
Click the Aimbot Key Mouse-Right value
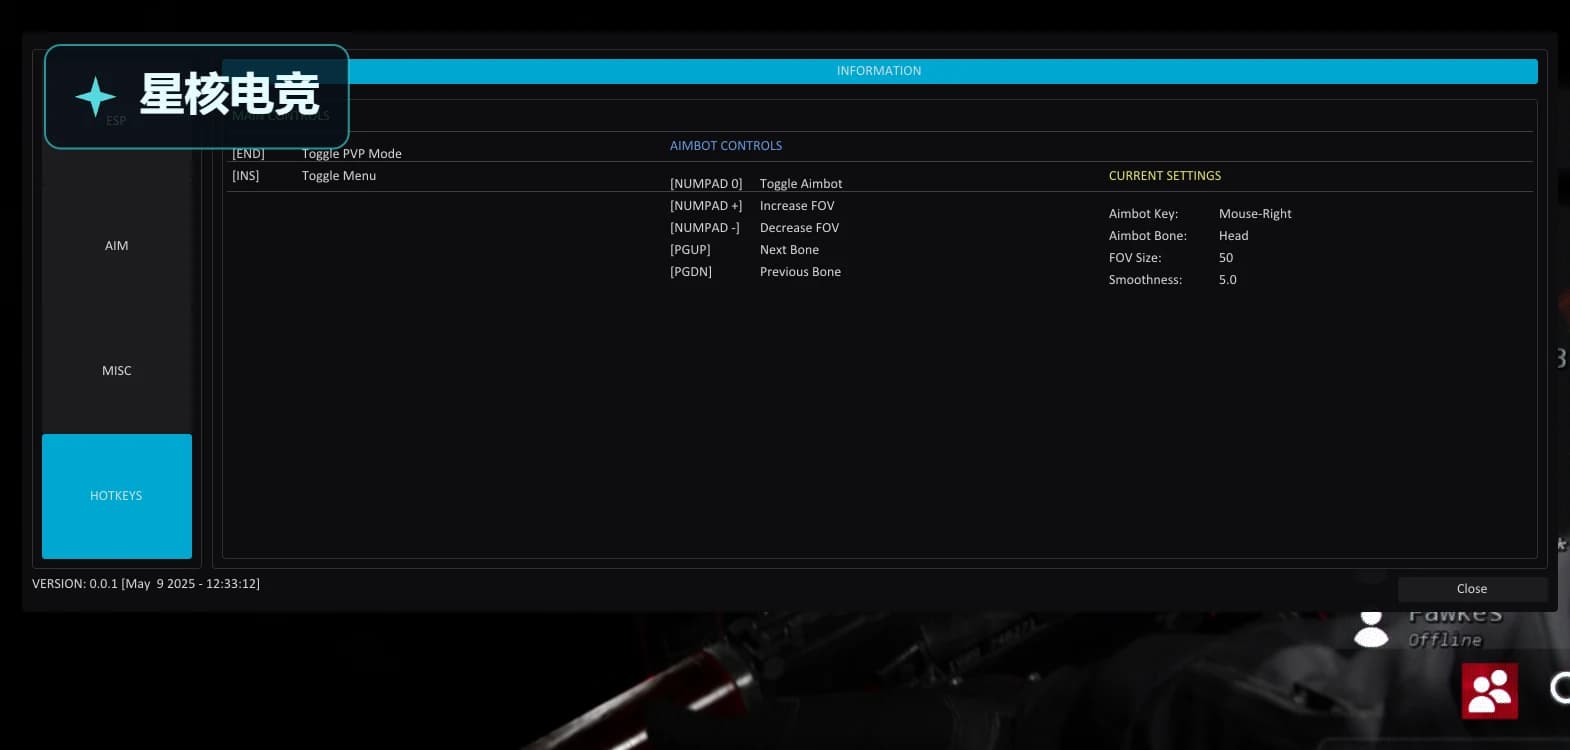tap(1255, 214)
